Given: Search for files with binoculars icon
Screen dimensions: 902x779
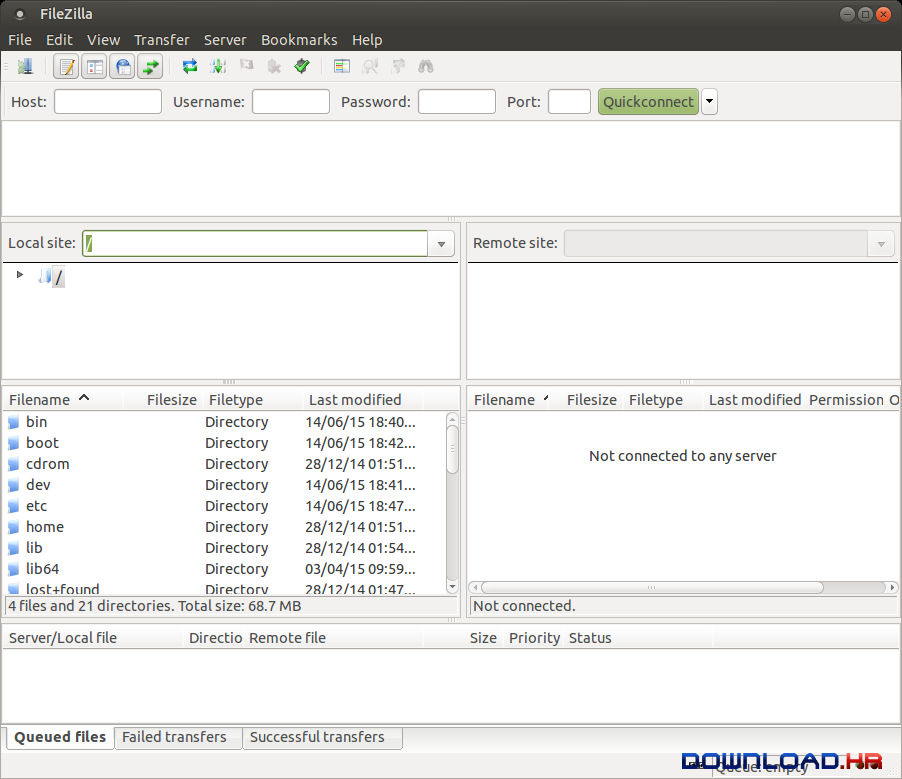Looking at the screenshot, I should 426,67.
